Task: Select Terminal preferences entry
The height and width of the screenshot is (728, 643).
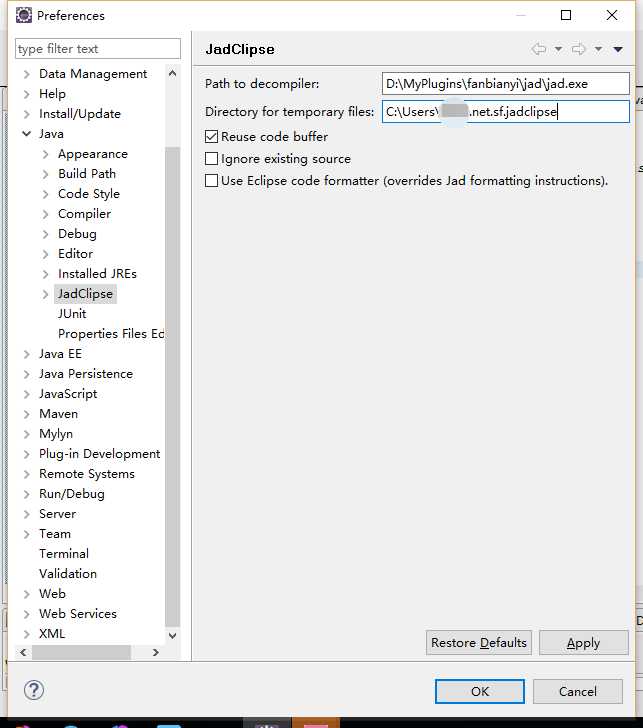Action: click(x=64, y=553)
